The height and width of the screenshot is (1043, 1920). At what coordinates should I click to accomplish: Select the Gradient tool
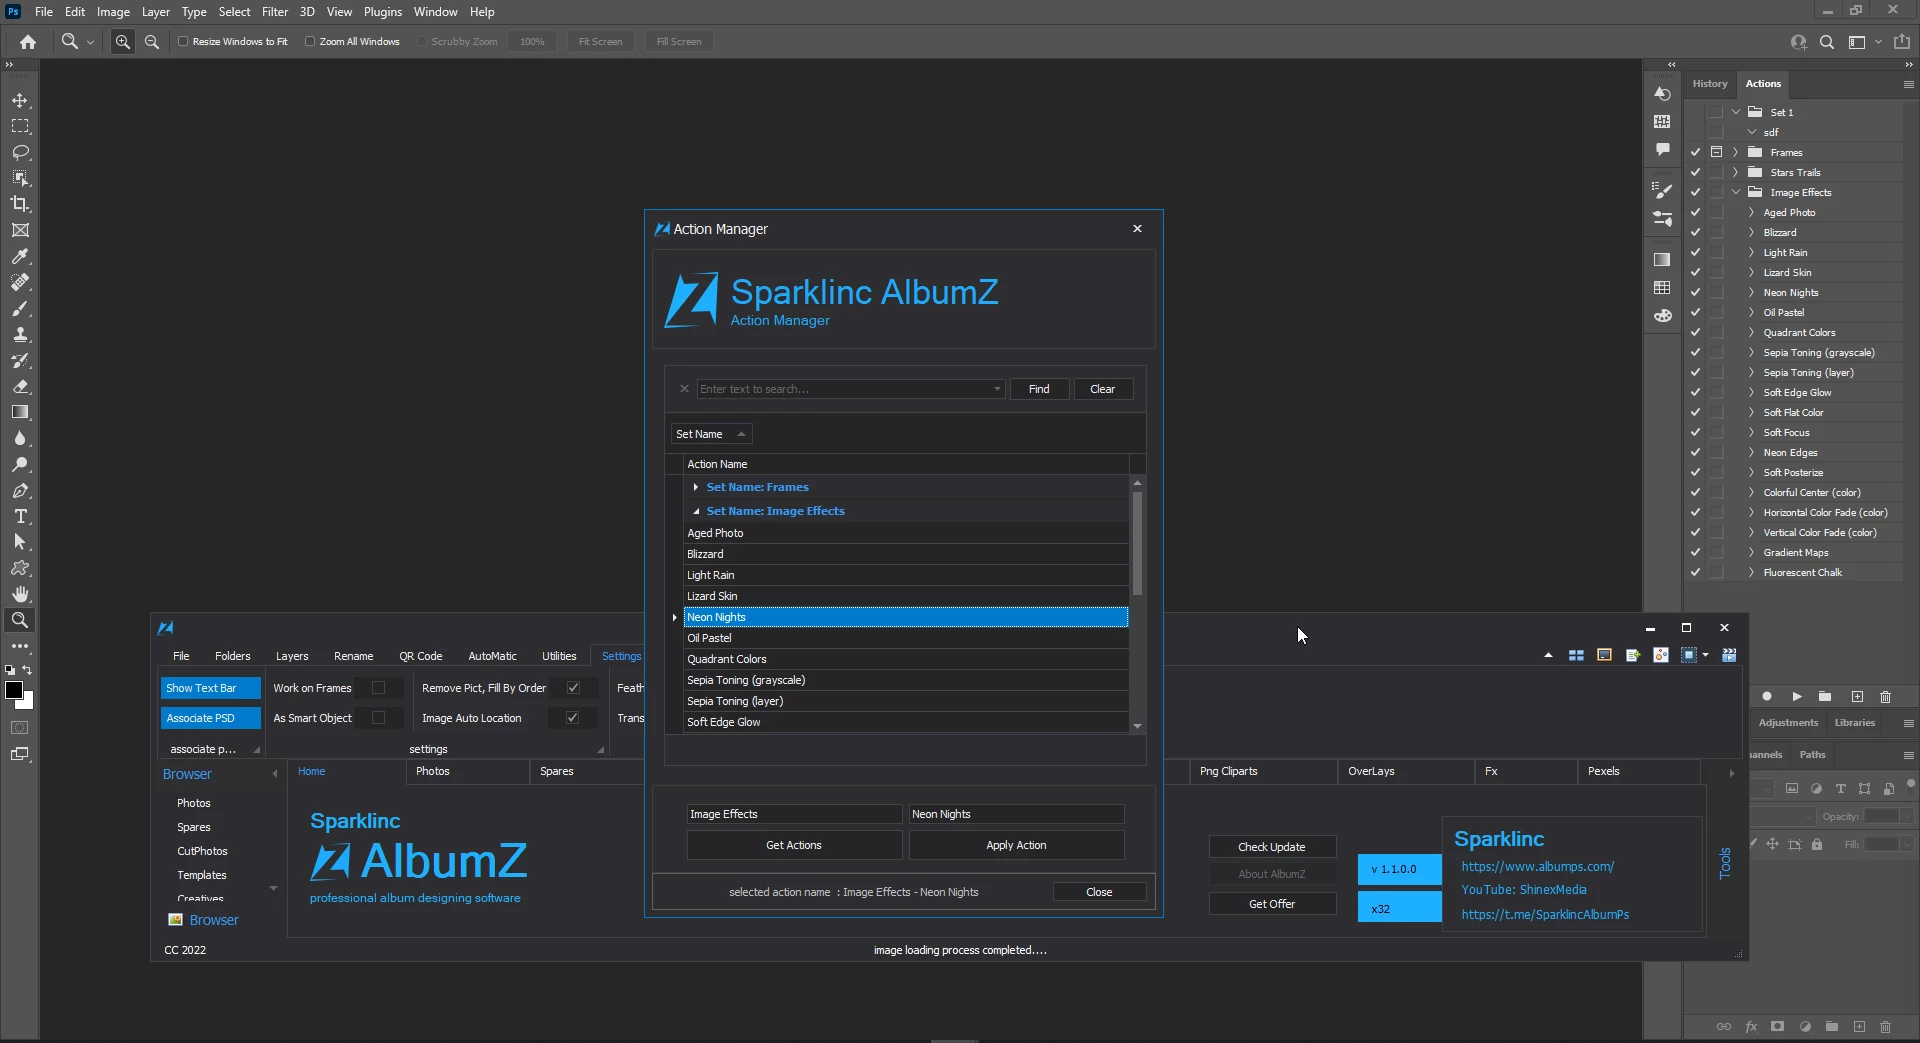(x=20, y=412)
